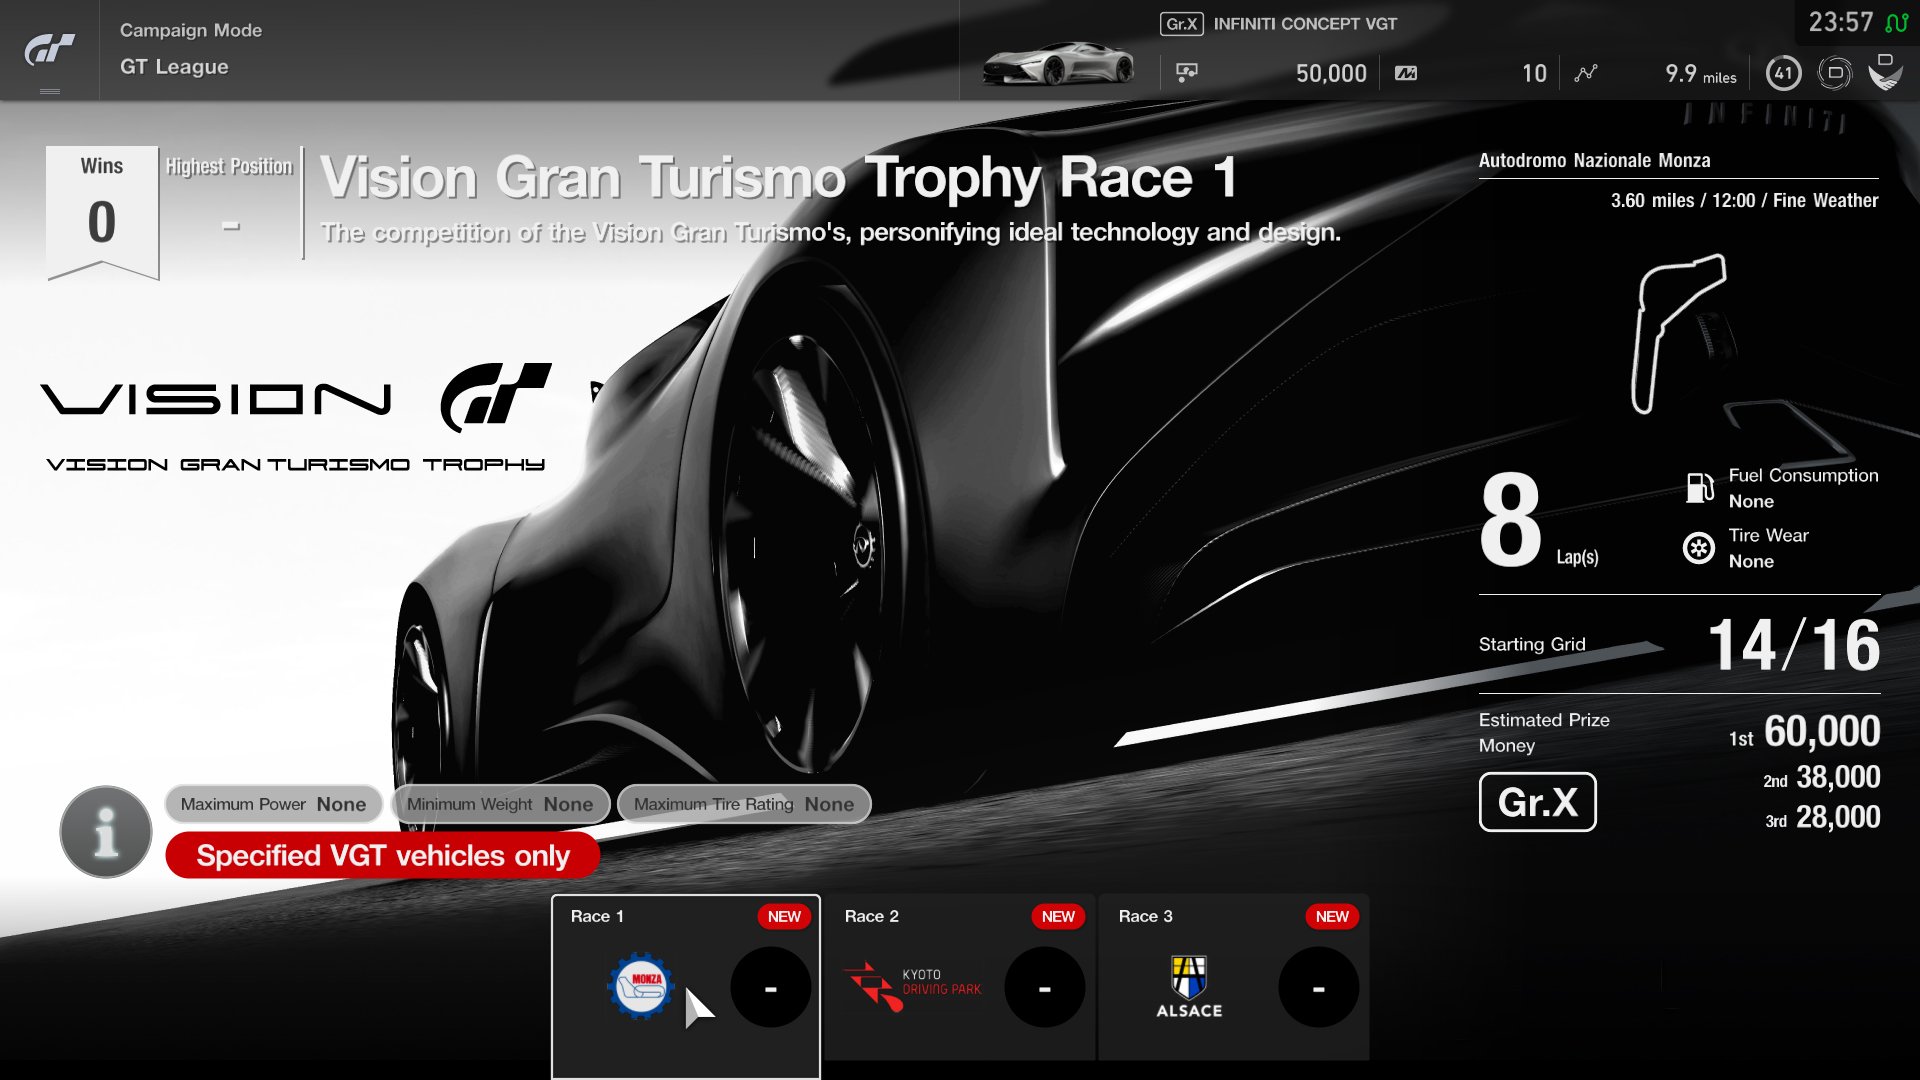Click the driver level 41 circle icon
The width and height of the screenshot is (1920, 1080).
click(1784, 73)
